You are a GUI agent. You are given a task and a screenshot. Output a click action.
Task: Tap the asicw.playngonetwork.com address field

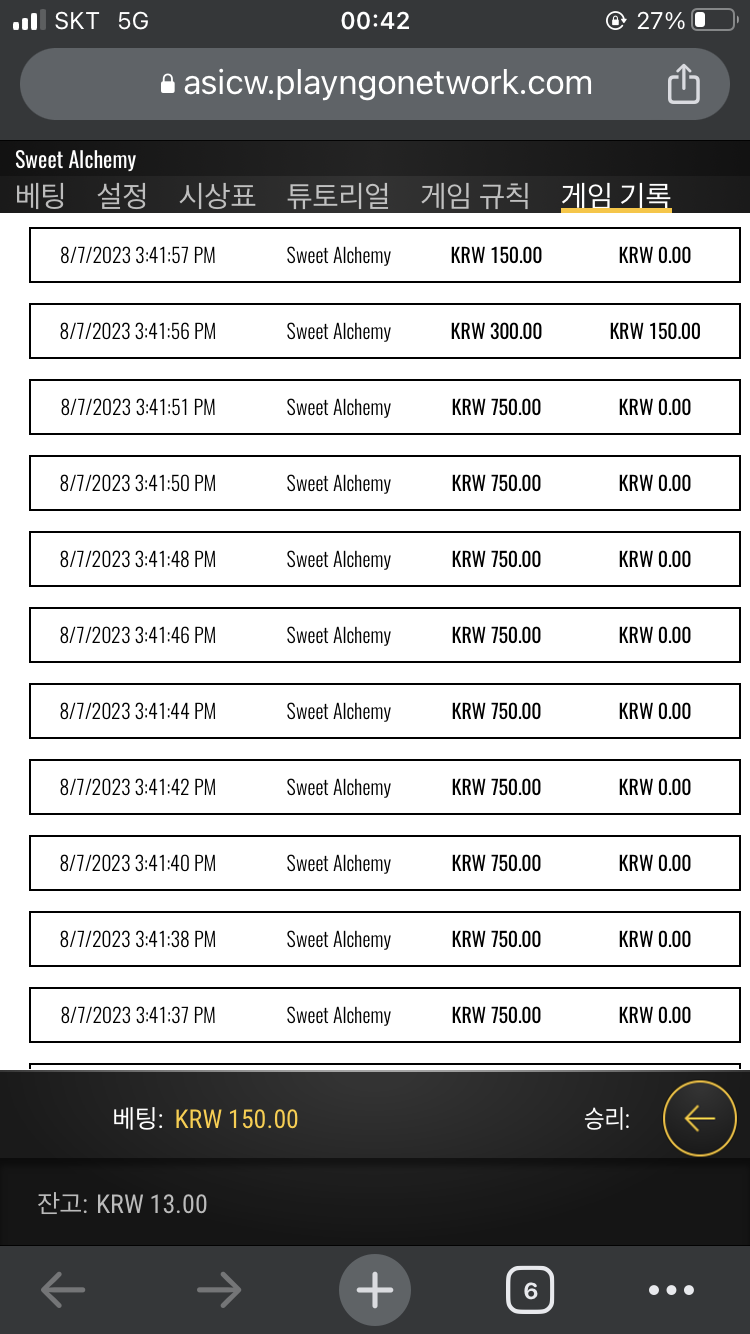coord(375,84)
